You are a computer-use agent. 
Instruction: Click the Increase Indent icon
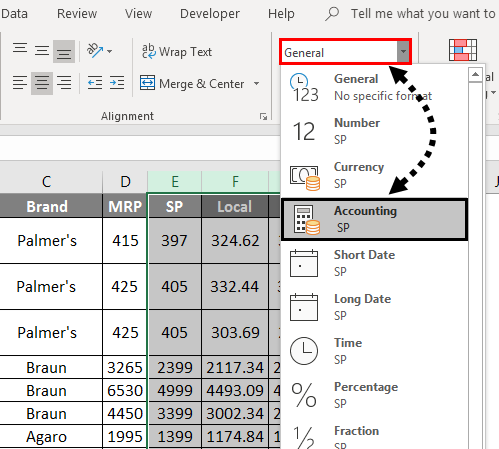coord(117,83)
